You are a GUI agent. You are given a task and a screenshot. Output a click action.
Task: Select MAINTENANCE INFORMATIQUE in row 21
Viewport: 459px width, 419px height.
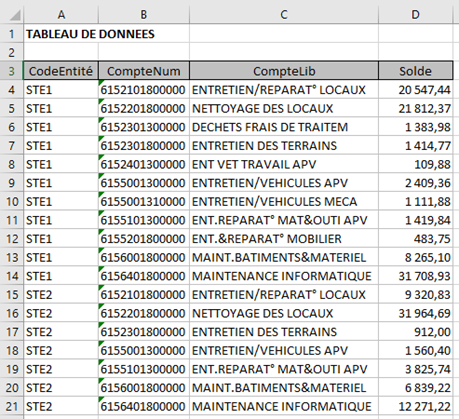[284, 406]
